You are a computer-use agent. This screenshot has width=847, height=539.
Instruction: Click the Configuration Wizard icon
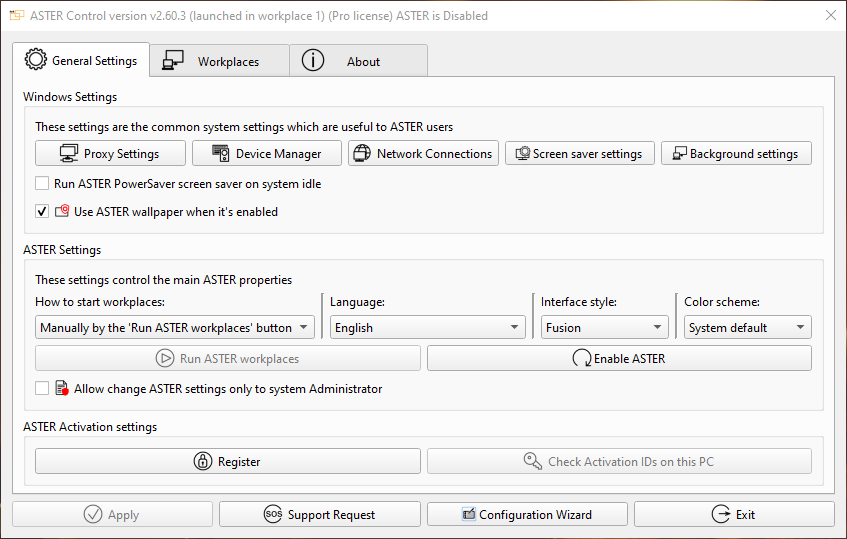pos(469,514)
